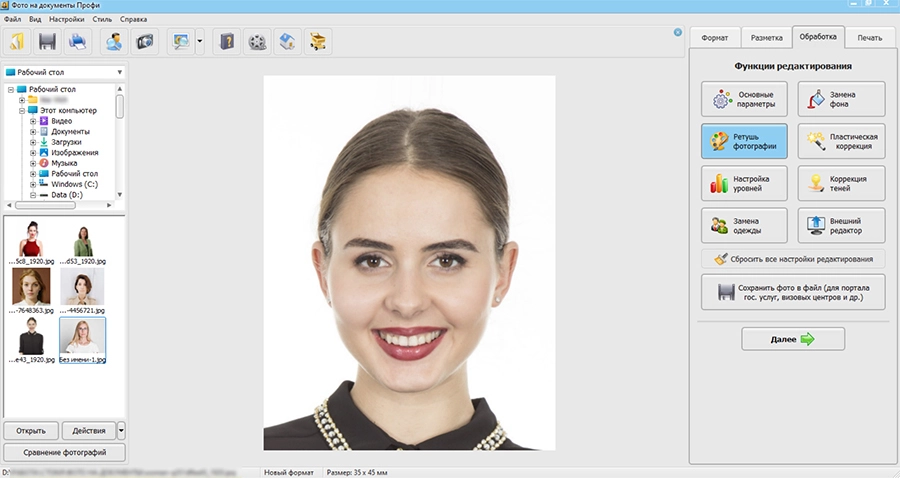Click the camera icon in the toolbar
Image resolution: width=900 pixels, height=478 pixels.
[145, 42]
